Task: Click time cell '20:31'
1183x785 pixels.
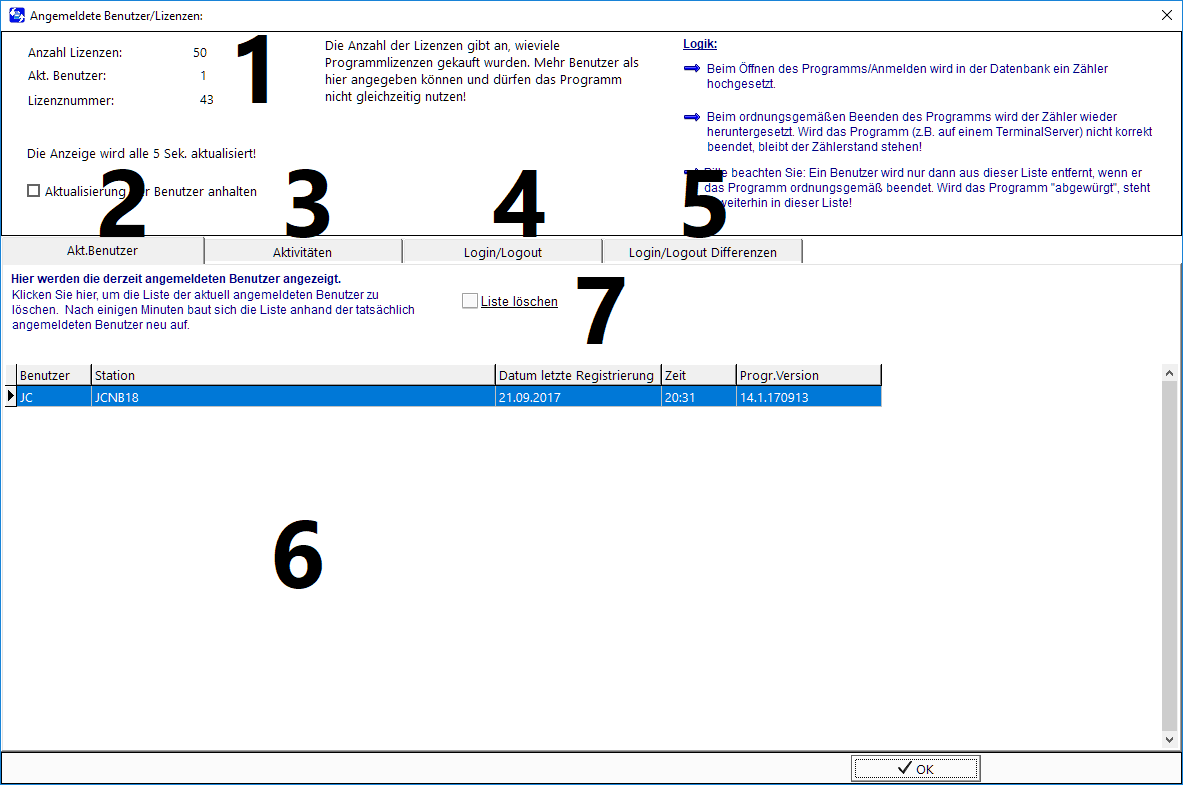Action: (x=699, y=397)
